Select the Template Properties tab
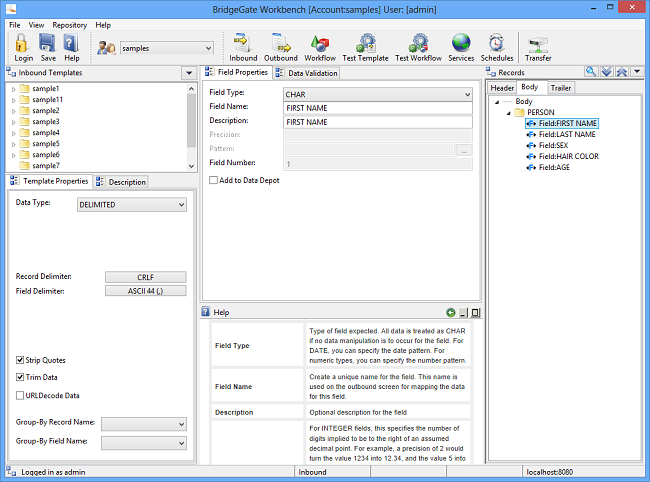 coord(50,181)
